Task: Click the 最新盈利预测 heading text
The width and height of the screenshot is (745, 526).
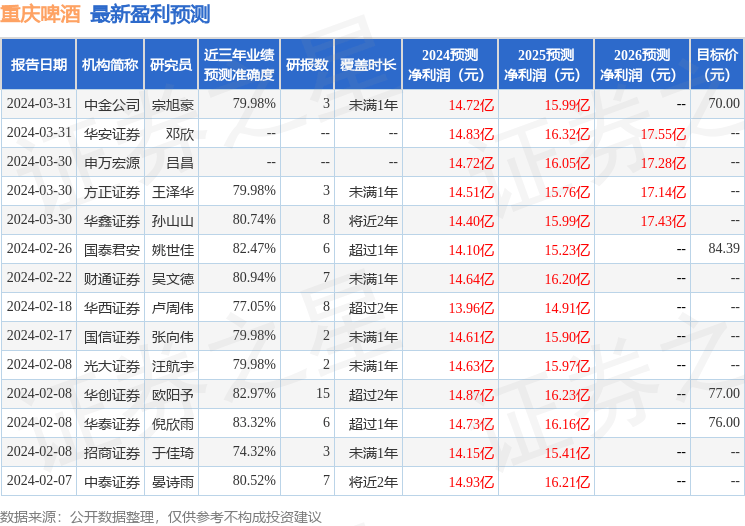Action: (150, 14)
